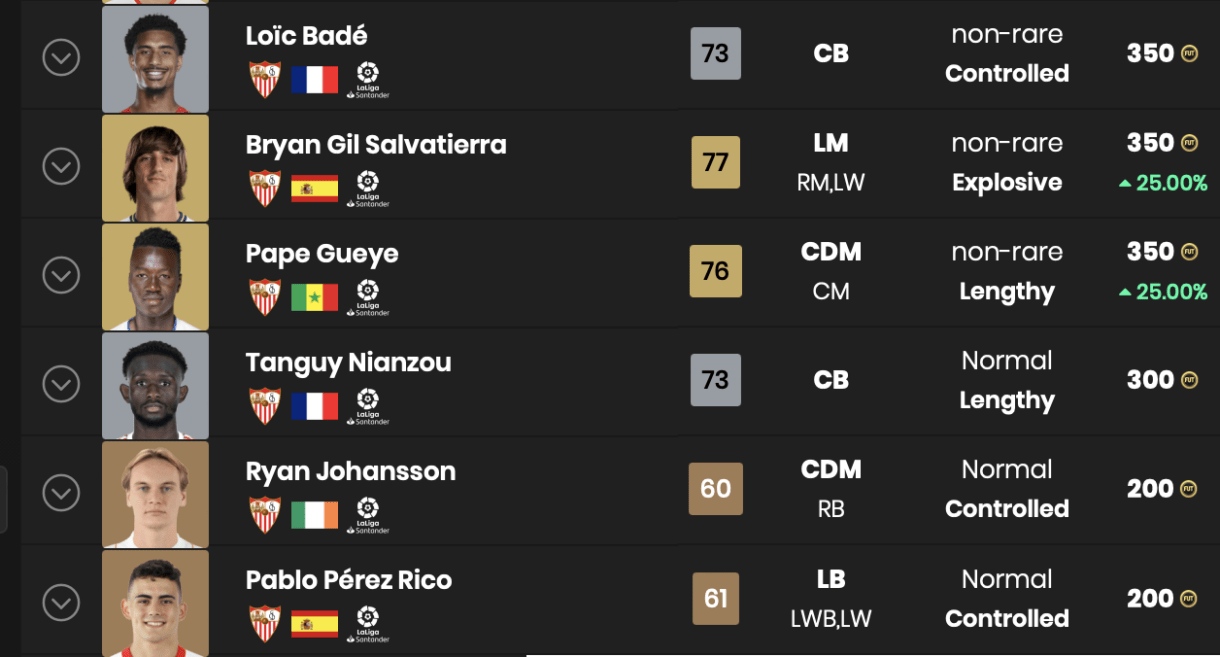The height and width of the screenshot is (657, 1220).
Task: Open Pape Gueye player portrait
Action: [155, 277]
